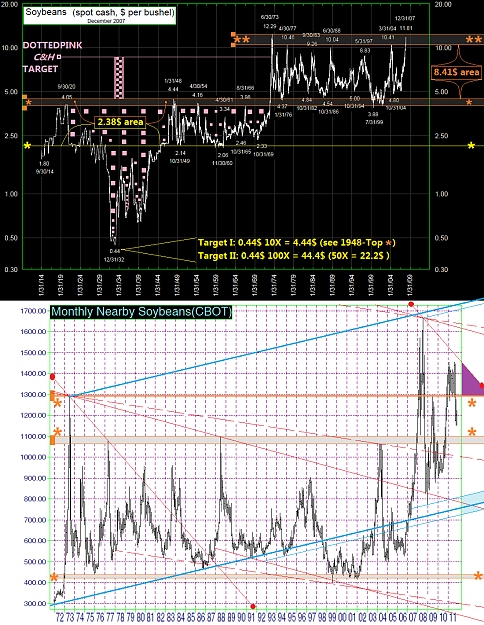Click orange asterisk beside the 1300.00 line
Viewport: 484px width, 625px height.
click(57, 403)
